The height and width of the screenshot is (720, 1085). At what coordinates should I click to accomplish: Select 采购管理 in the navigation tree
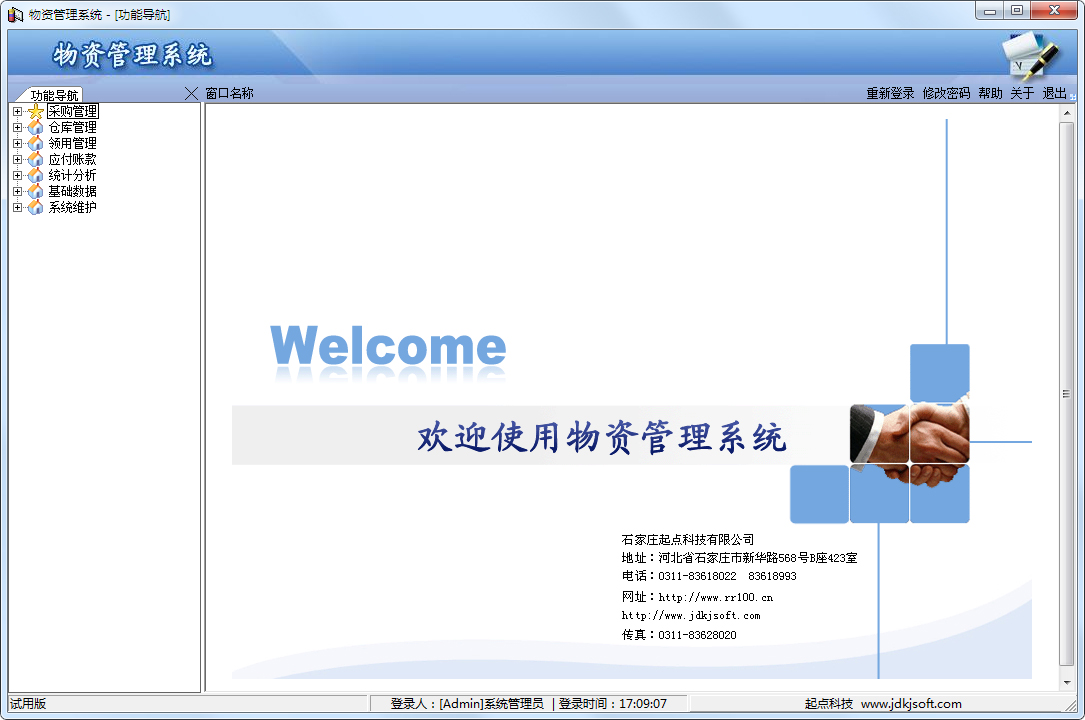click(73, 111)
